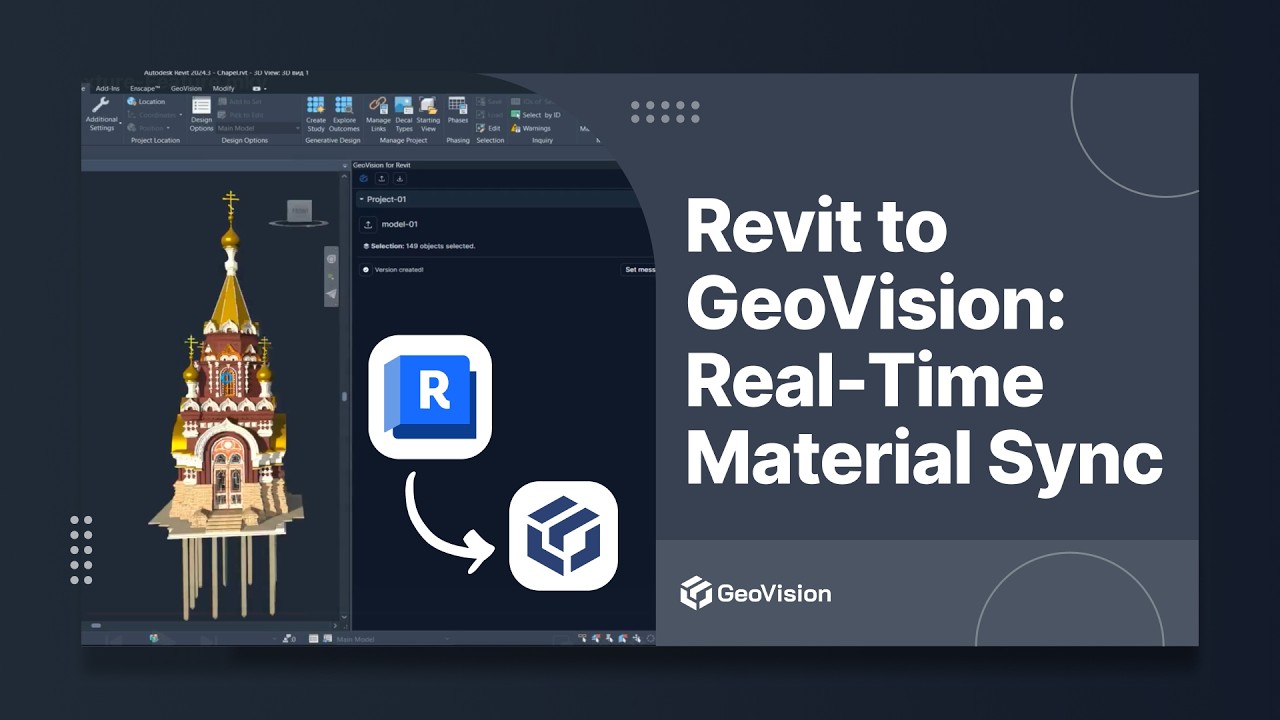Click the vertical scrollbar of the 3D view
This screenshot has width=1280, height=720.
[346, 395]
